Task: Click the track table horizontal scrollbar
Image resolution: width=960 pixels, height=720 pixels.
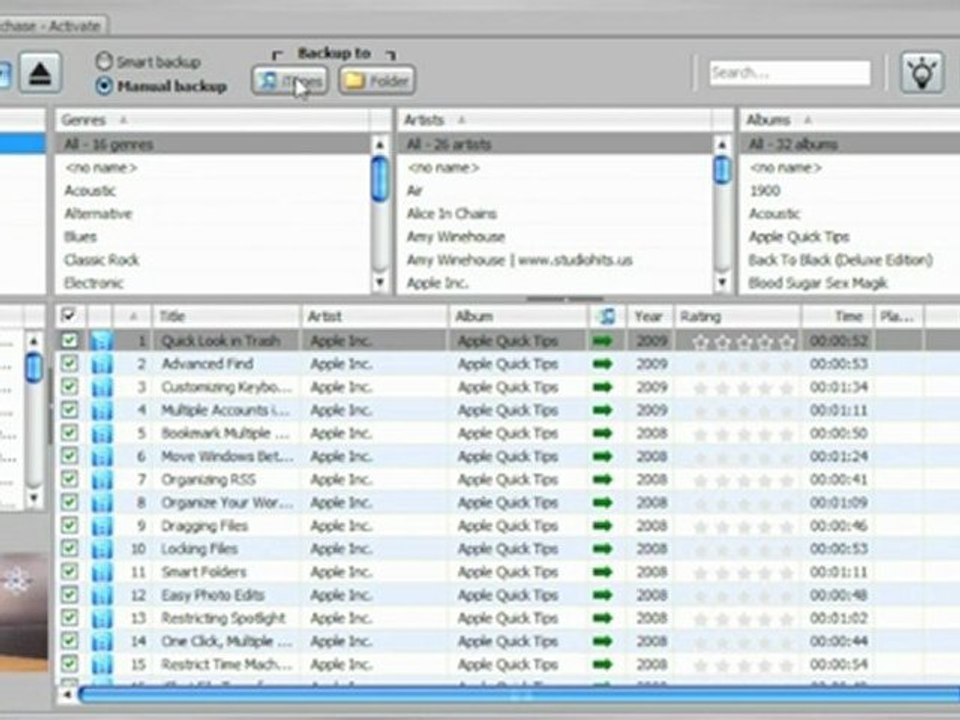Action: pos(519,695)
